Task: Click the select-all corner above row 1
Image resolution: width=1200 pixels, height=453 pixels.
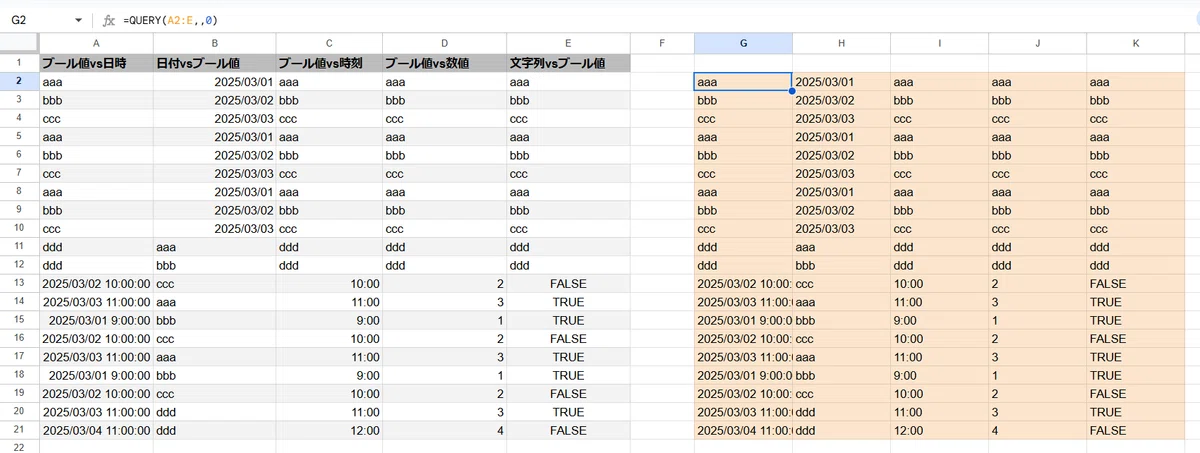Action: 19,43
